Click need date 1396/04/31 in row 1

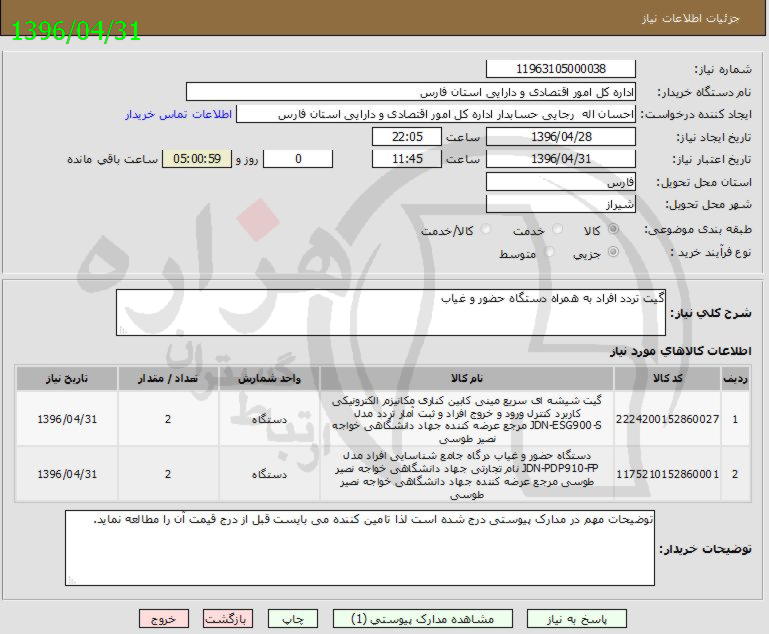(x=67, y=419)
